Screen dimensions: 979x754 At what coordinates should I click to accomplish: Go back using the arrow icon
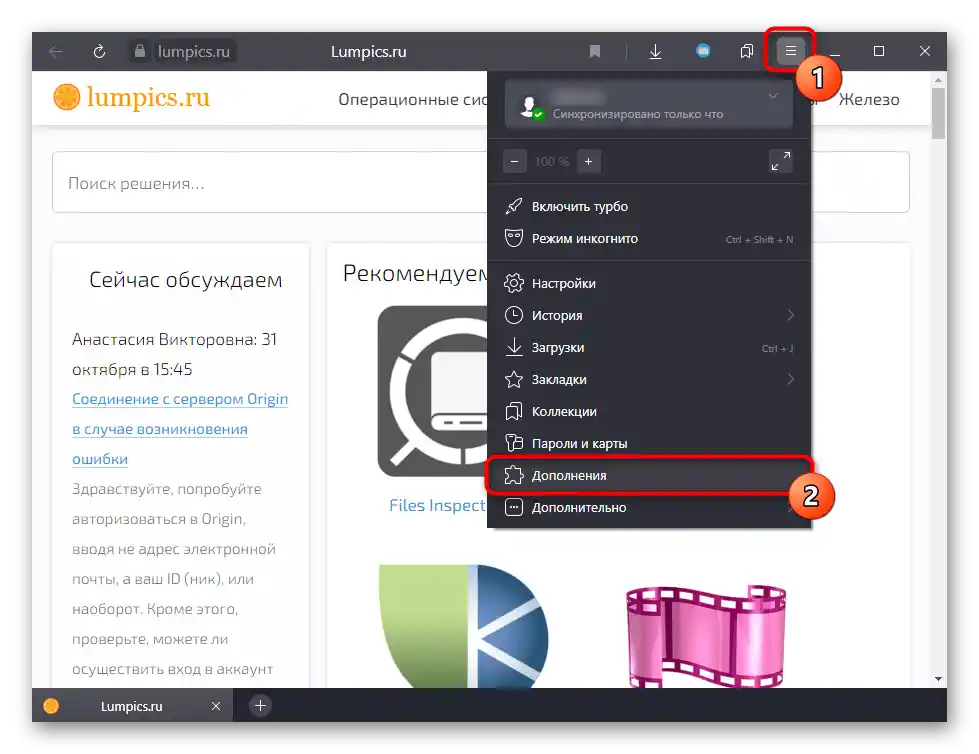point(56,51)
